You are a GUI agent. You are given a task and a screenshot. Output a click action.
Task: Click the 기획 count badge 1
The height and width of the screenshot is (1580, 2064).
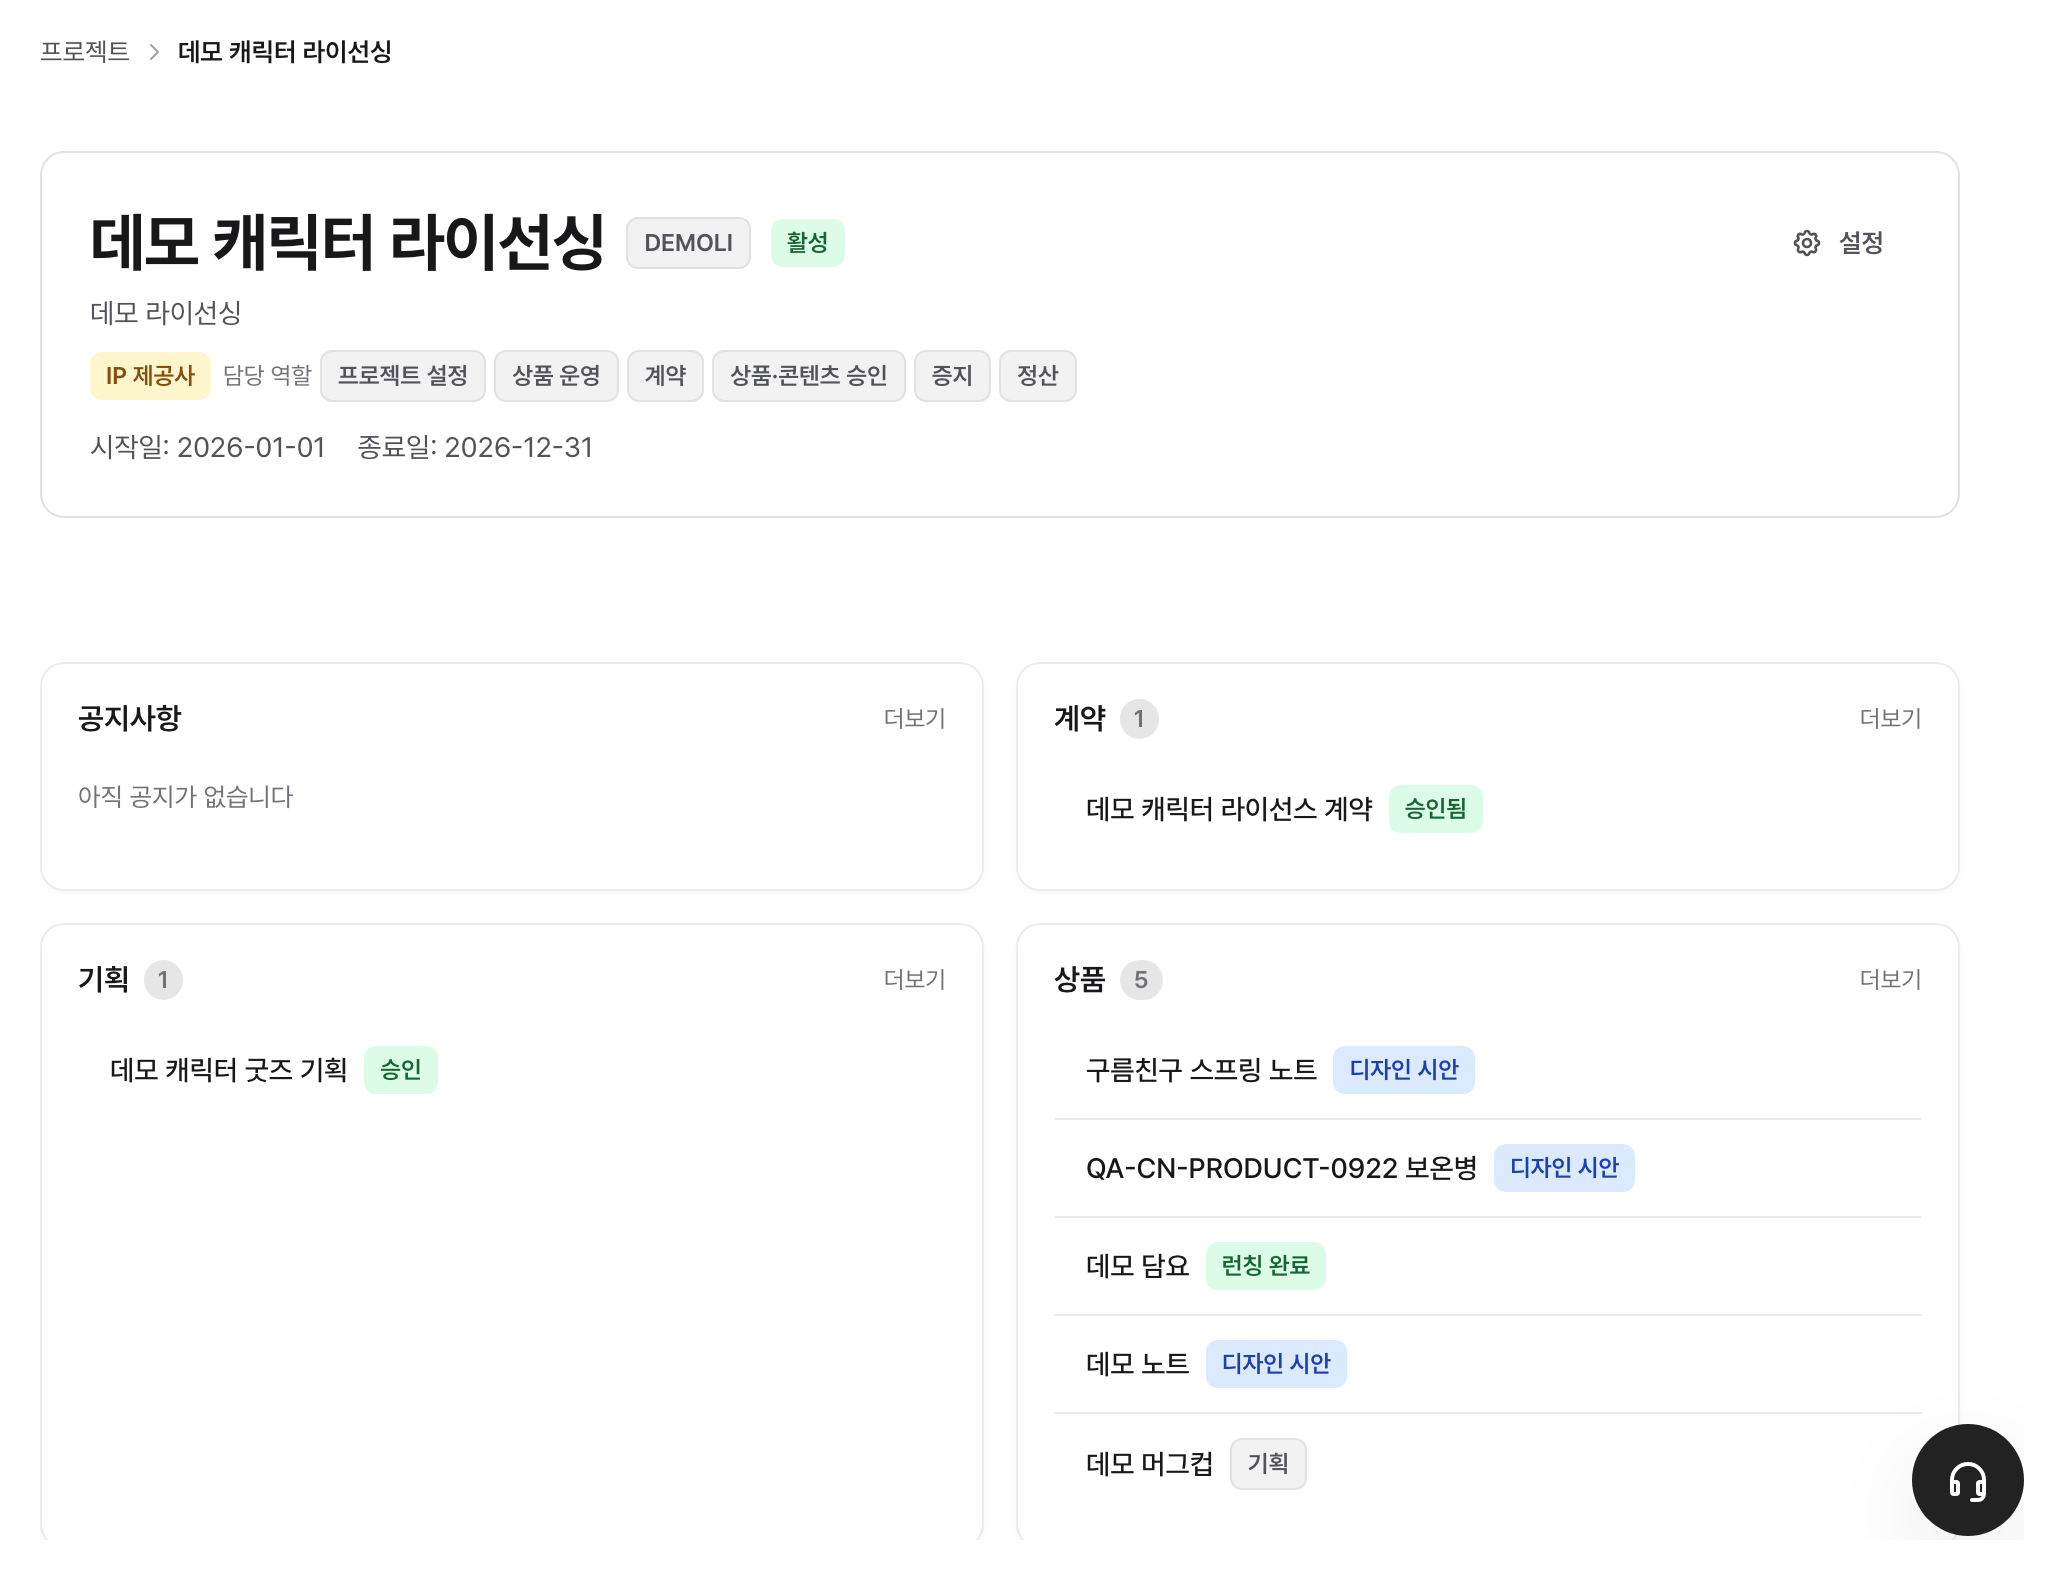(x=163, y=980)
